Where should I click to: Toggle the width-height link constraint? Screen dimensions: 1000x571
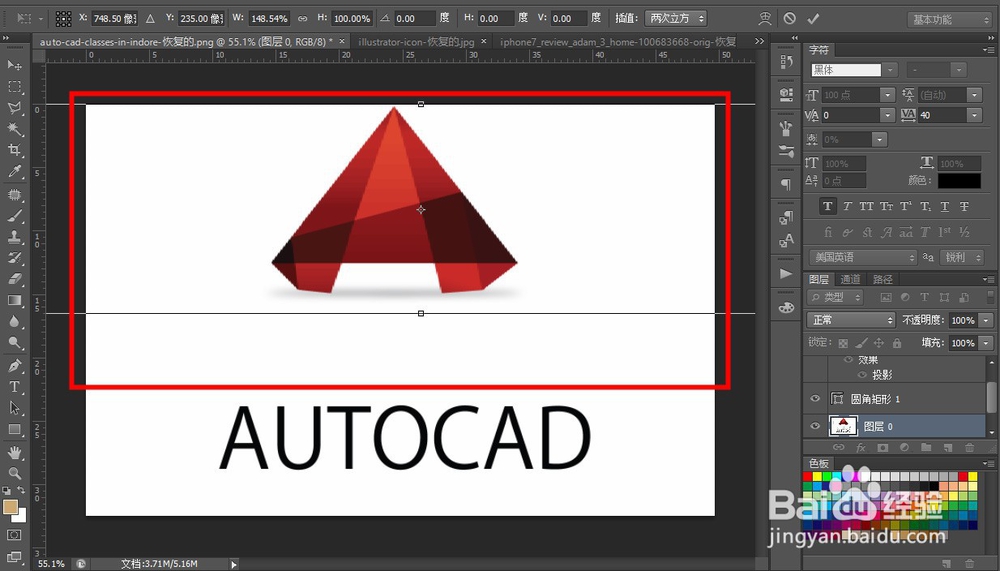(x=302, y=19)
